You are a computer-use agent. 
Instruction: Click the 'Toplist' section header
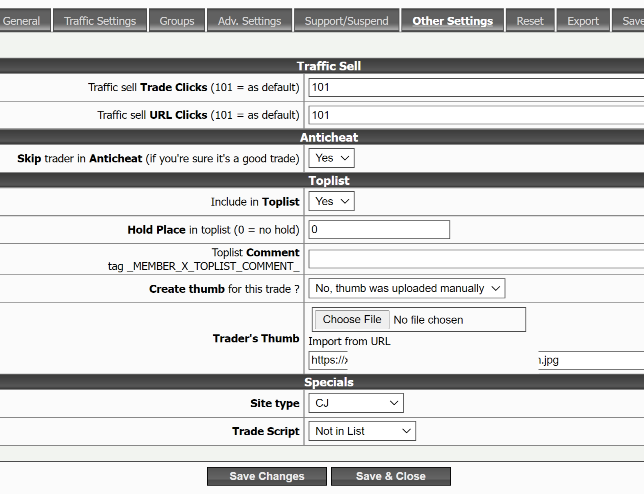pyautogui.click(x=329, y=181)
